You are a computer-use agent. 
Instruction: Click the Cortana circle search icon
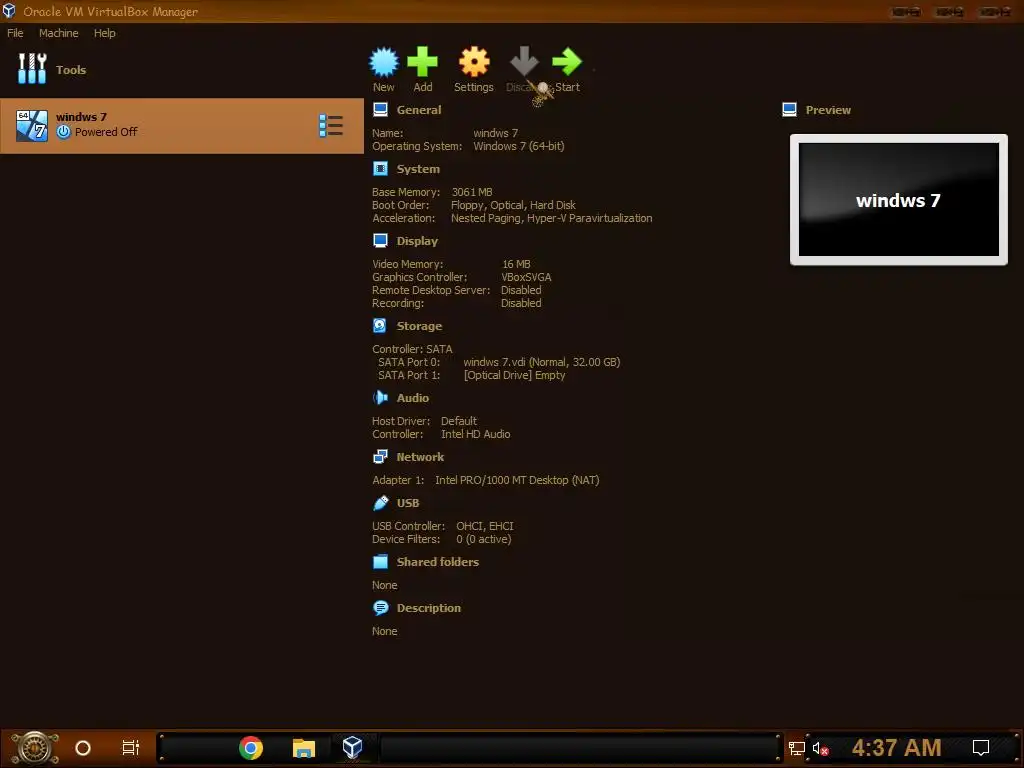click(x=83, y=748)
